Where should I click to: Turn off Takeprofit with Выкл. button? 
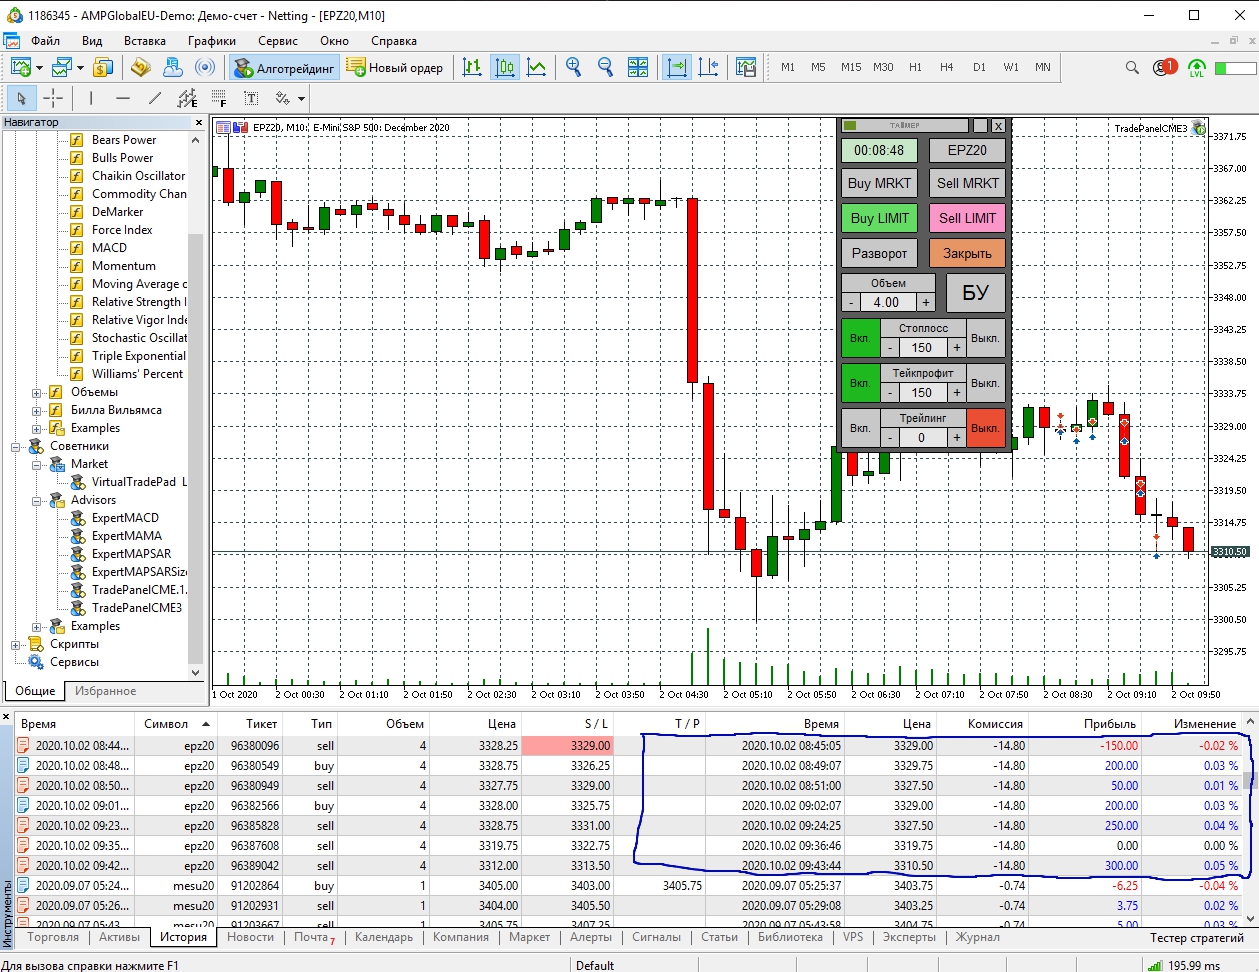[x=985, y=383]
